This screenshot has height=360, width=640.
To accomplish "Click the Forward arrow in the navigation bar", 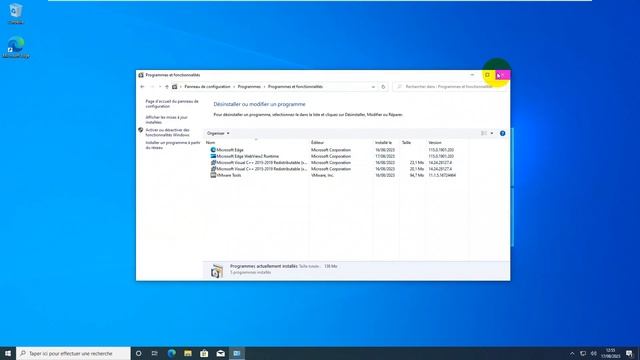I will click(x=152, y=87).
